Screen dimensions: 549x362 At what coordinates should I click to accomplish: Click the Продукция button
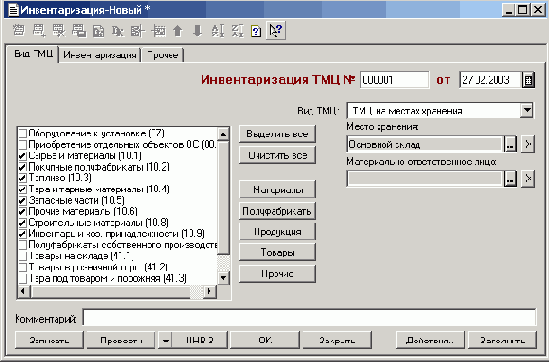[x=277, y=232]
